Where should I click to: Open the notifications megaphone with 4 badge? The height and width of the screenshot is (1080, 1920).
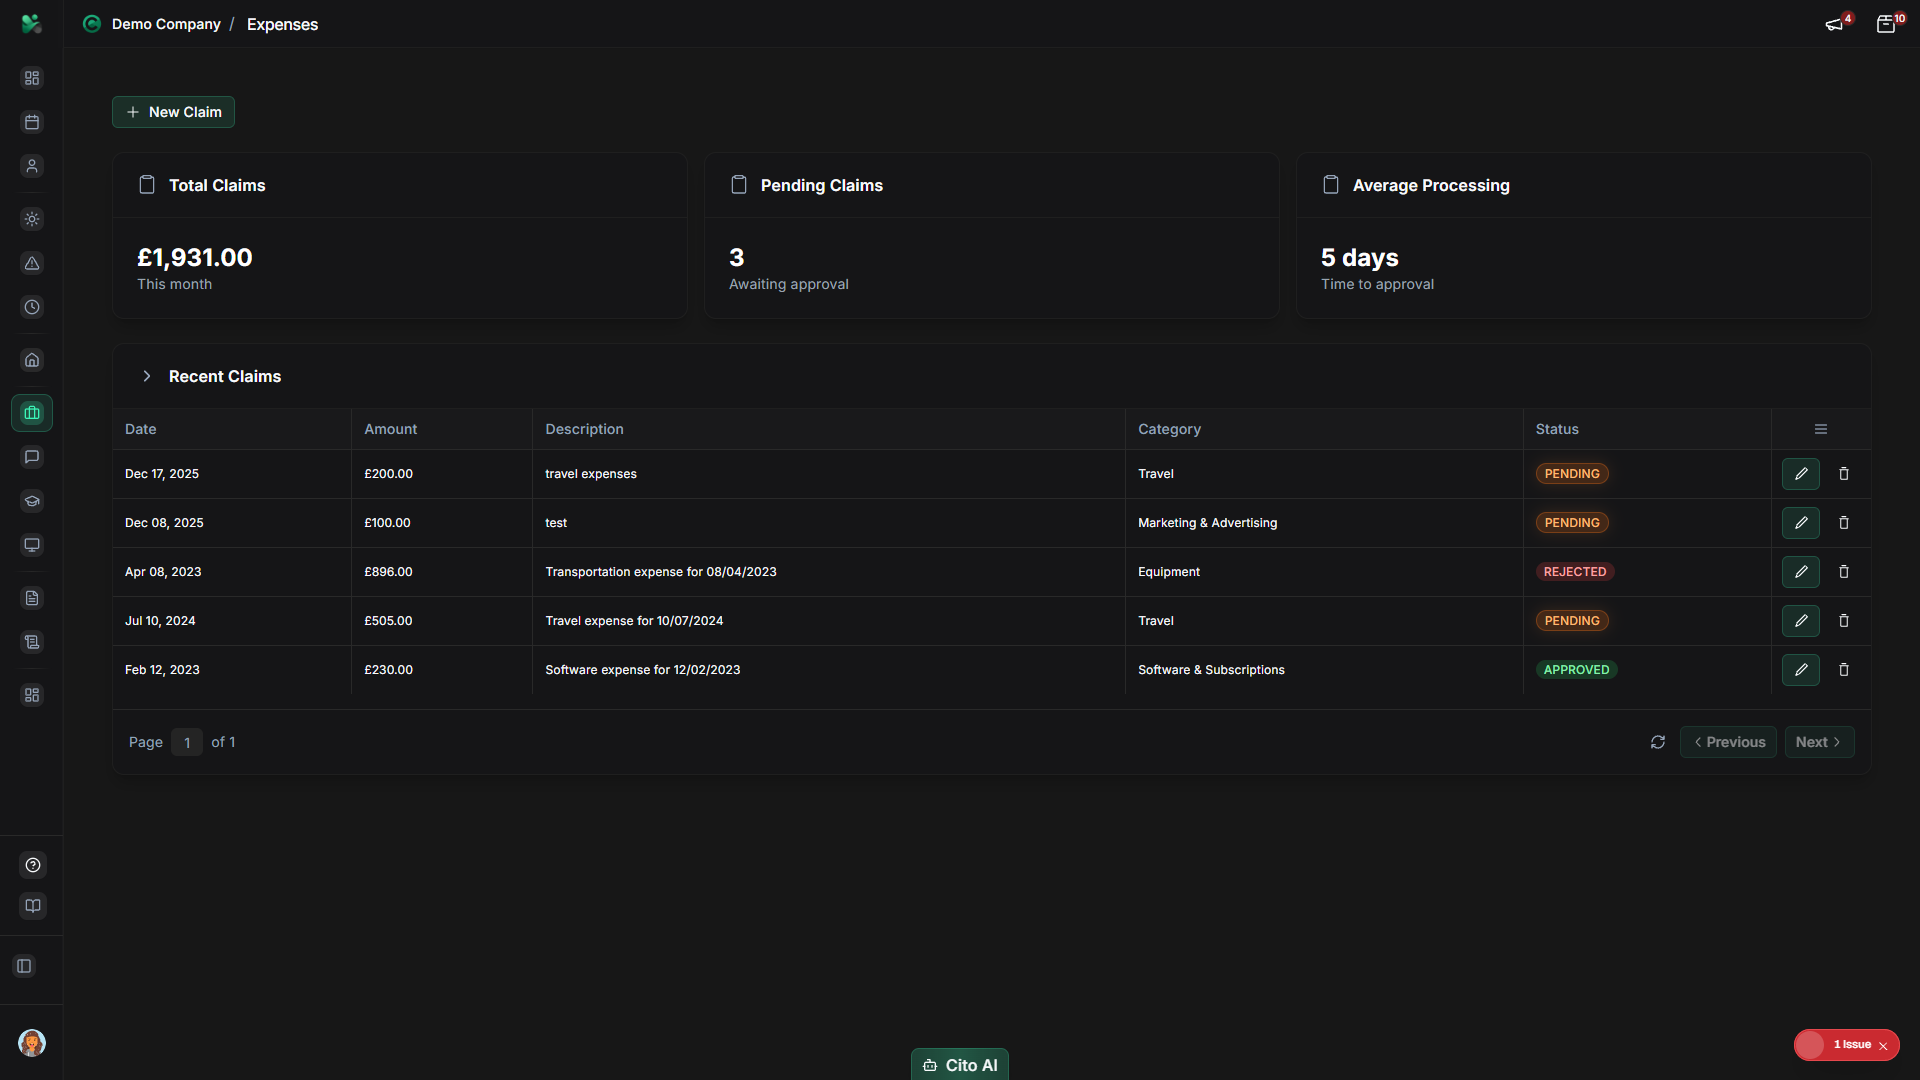click(1836, 23)
